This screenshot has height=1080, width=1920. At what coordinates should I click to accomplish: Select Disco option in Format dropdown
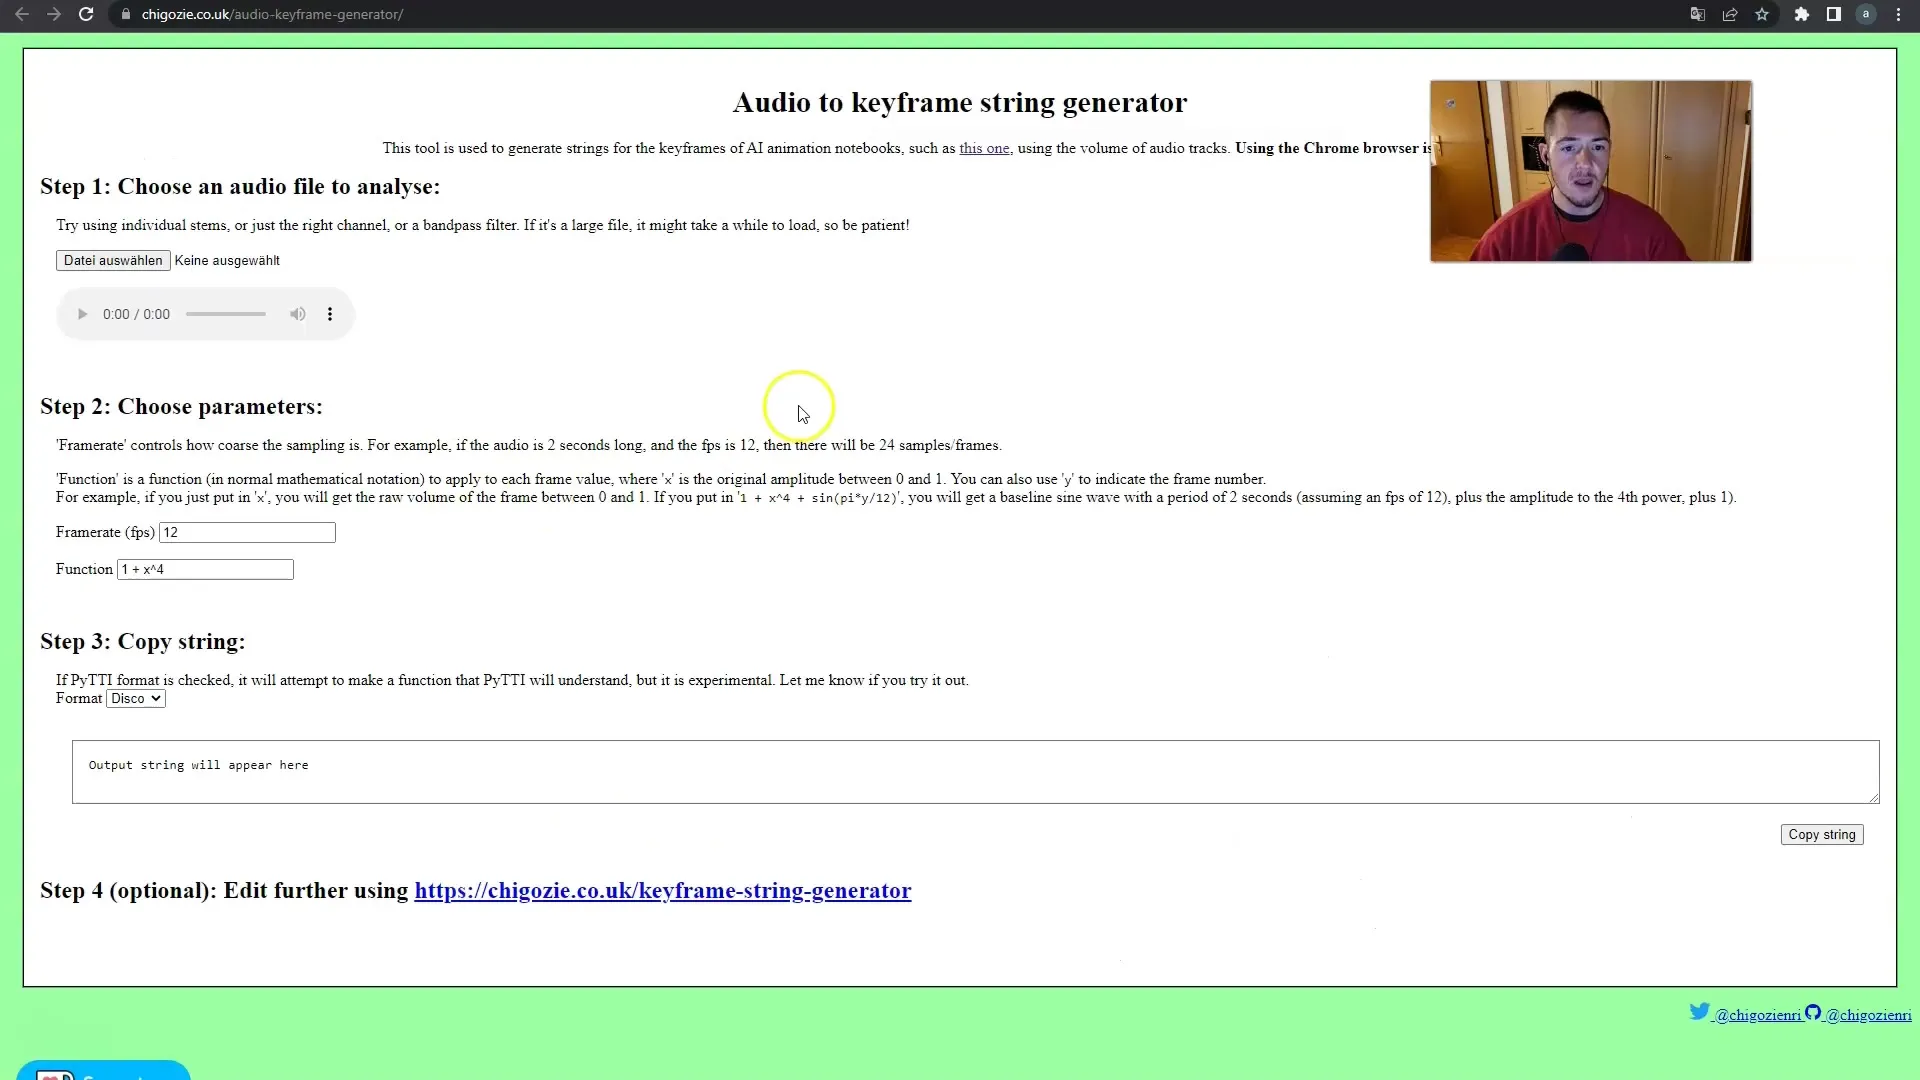pyautogui.click(x=135, y=698)
